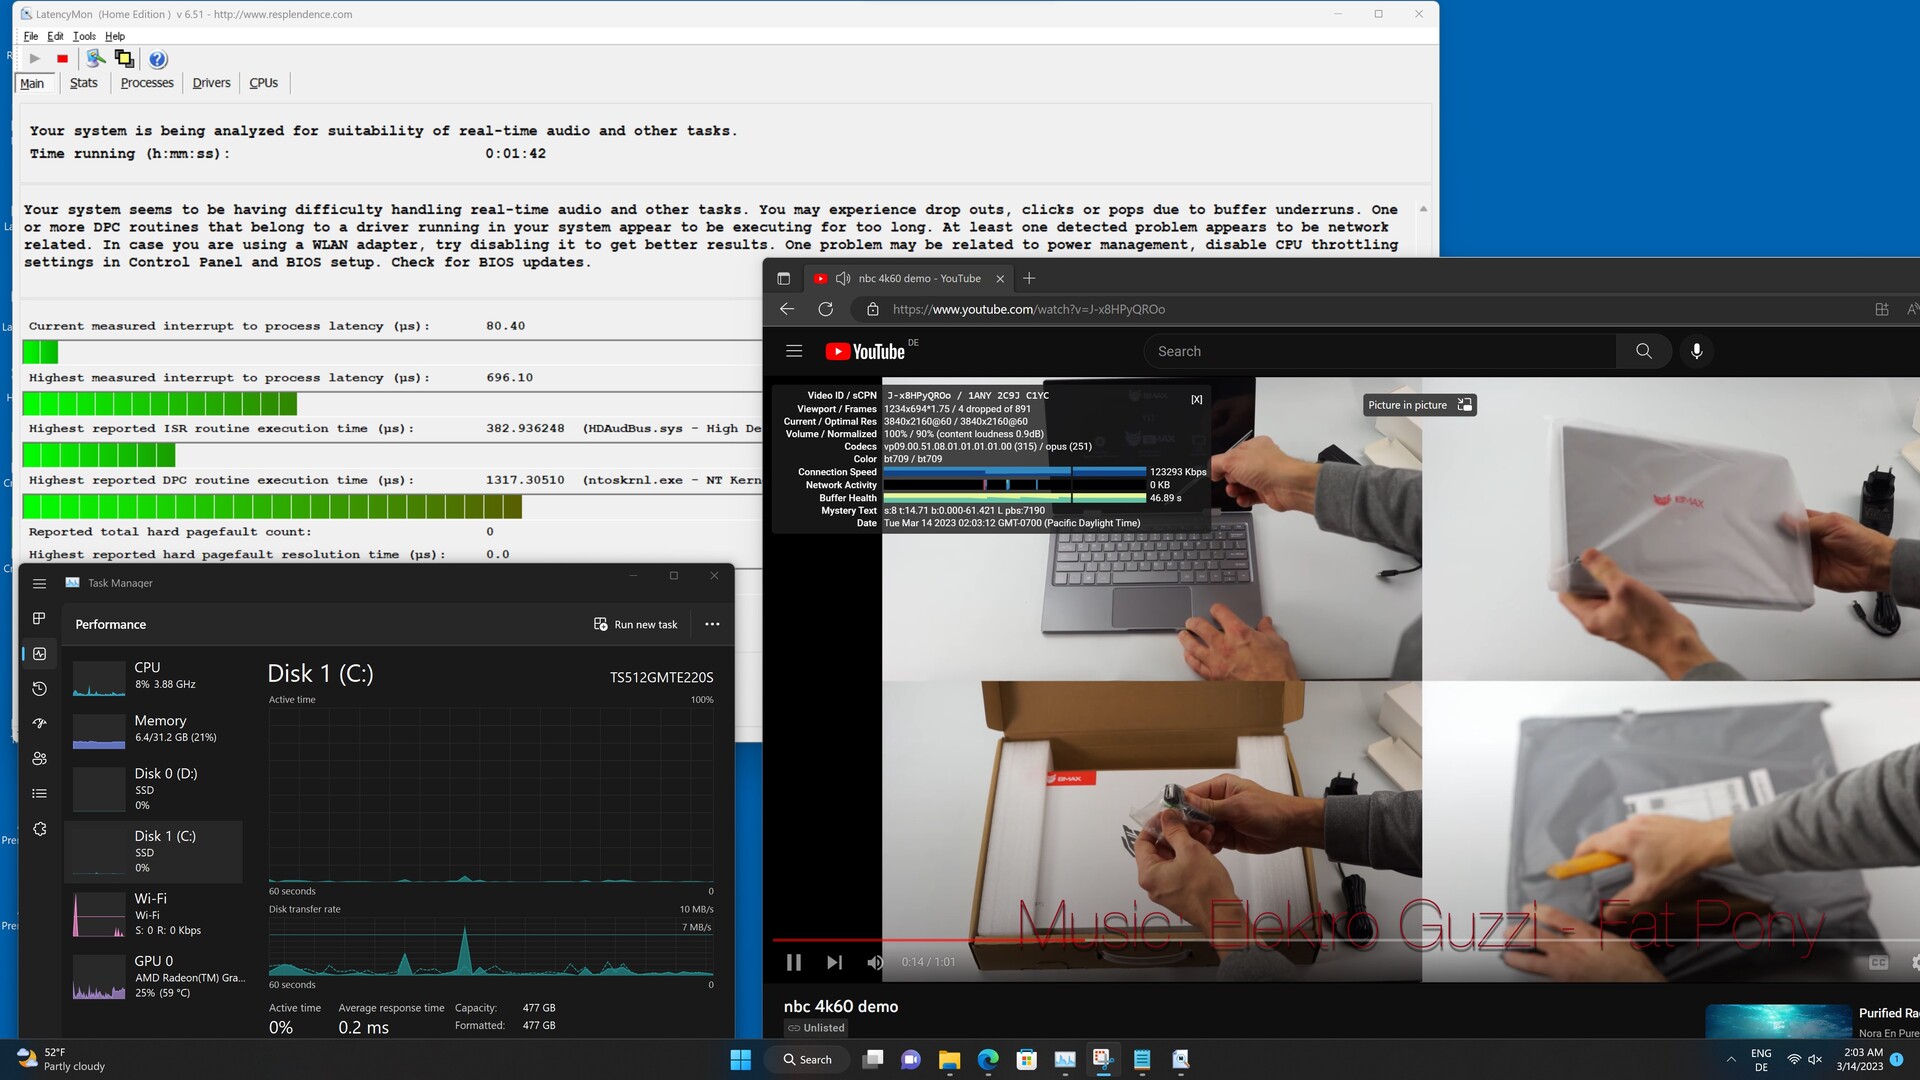1920x1080 pixels.
Task: Start voice search with microphone icon
Action: pos(1697,351)
